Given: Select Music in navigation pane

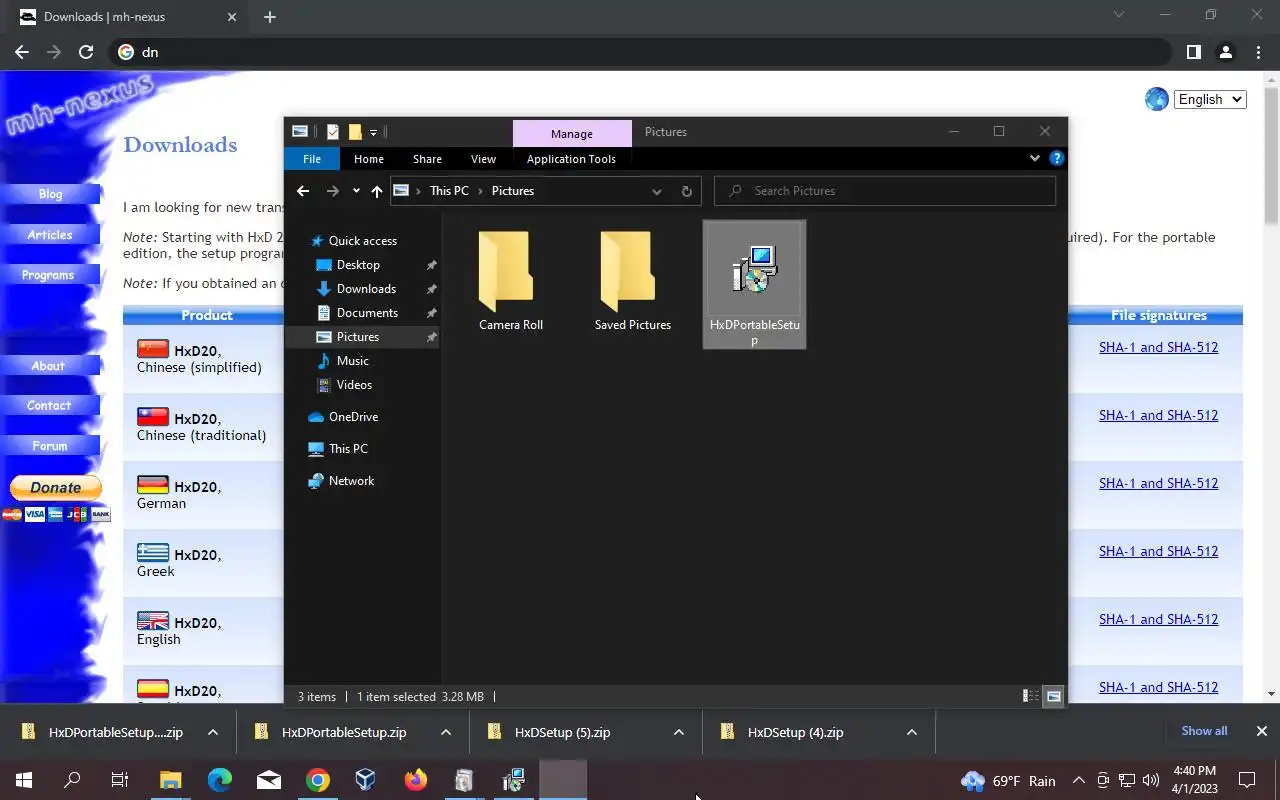Looking at the screenshot, I should [x=352, y=361].
